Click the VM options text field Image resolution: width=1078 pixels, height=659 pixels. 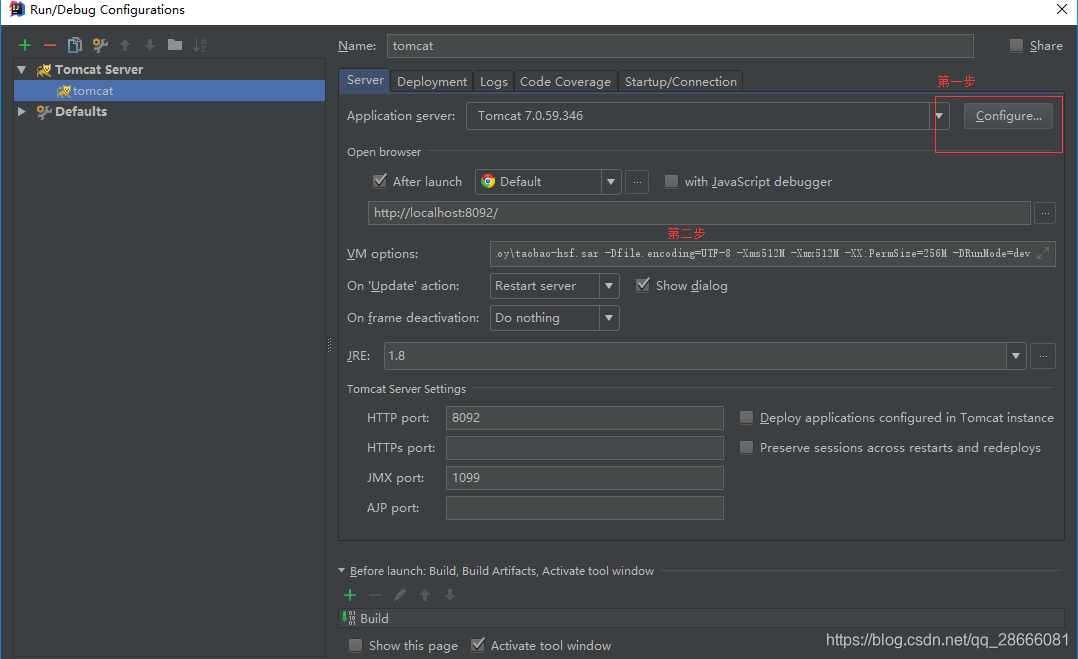coord(773,254)
